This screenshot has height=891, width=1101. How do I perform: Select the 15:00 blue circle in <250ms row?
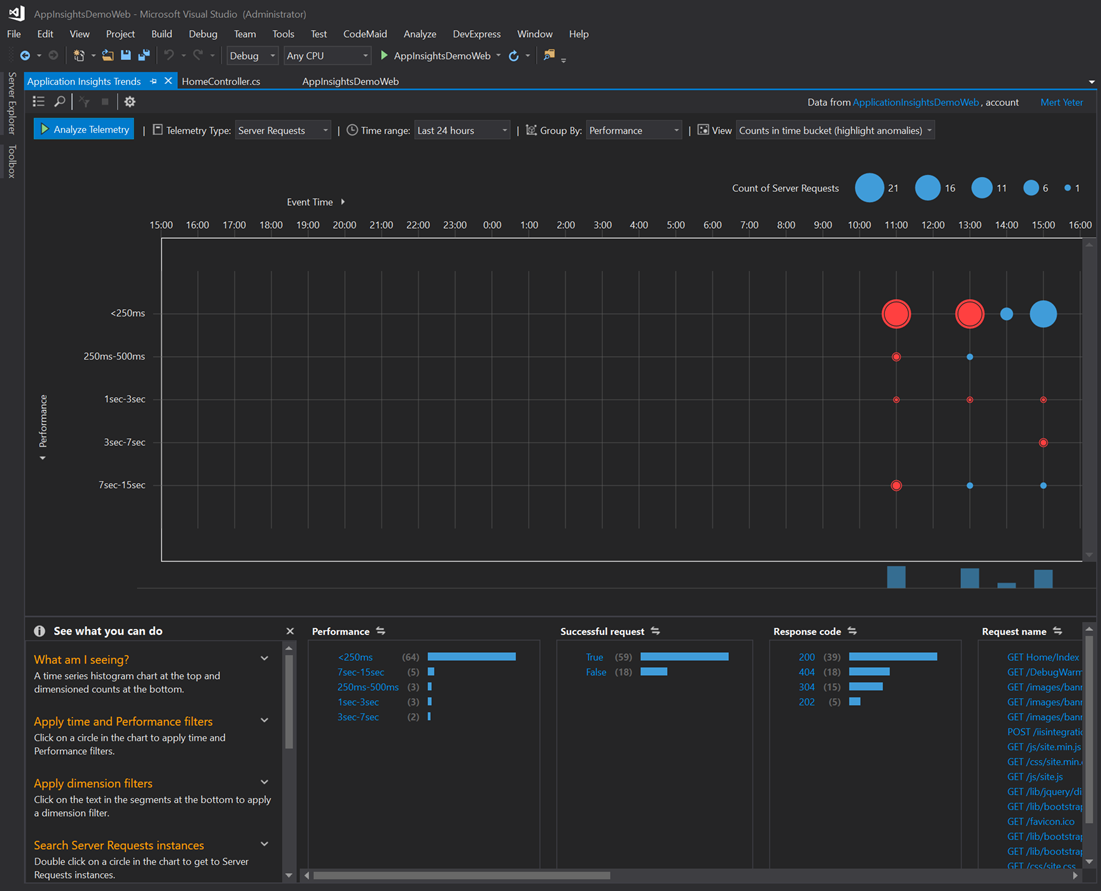[1043, 314]
